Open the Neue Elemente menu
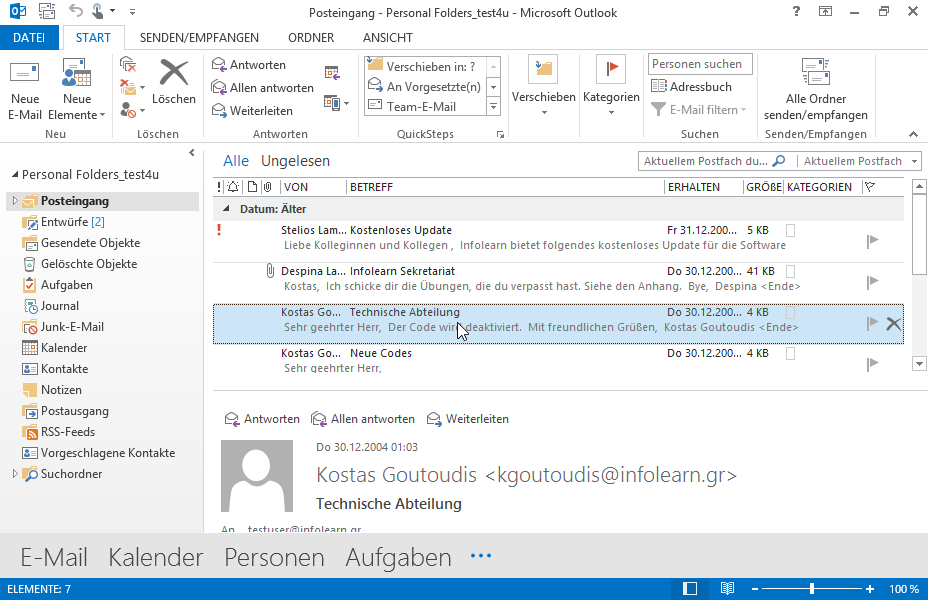This screenshot has height=600, width=928. tap(76, 90)
